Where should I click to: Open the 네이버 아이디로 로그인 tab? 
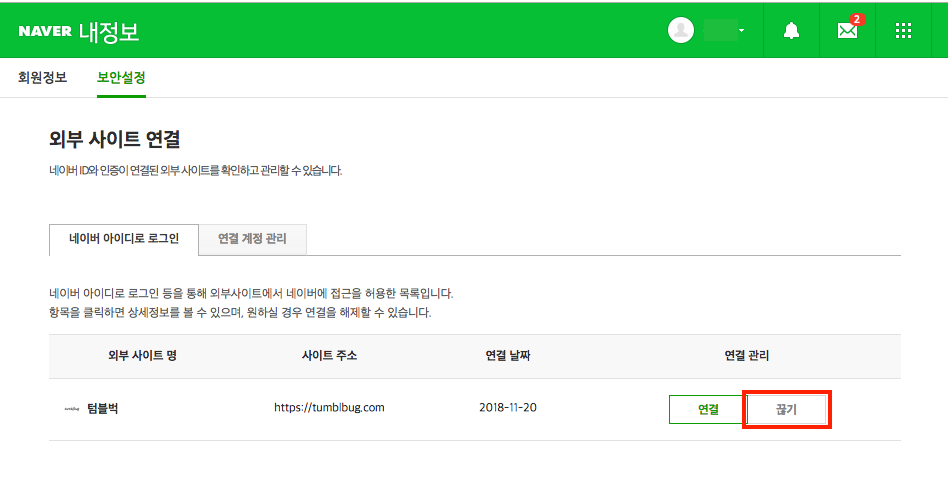click(124, 239)
